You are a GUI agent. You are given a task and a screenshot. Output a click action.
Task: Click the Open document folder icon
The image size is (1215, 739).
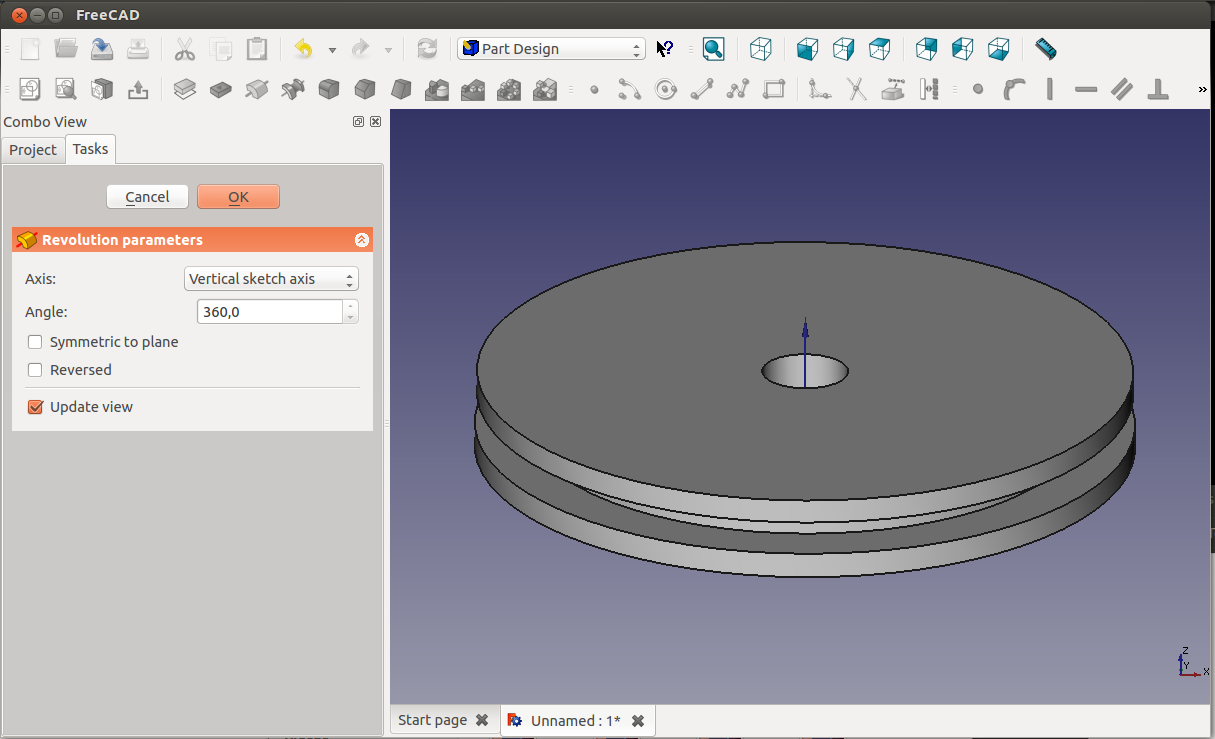[x=66, y=49]
